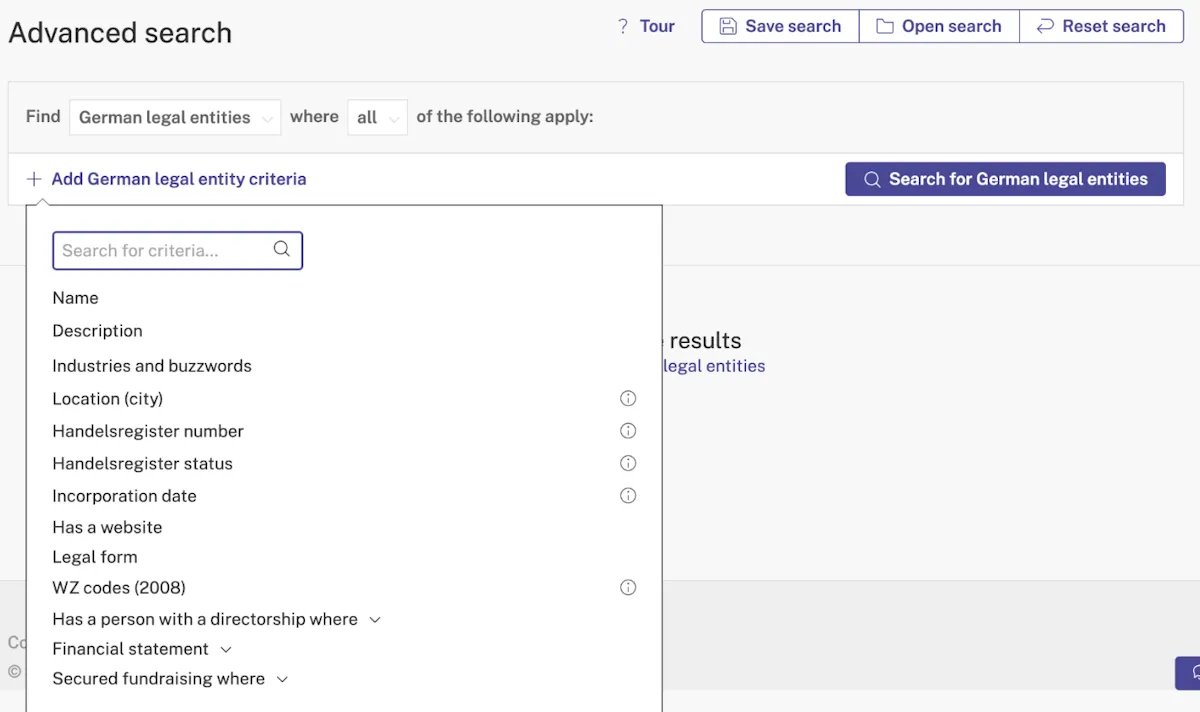Click Add German legal entity criteria
The image size is (1200, 712).
[166, 179]
